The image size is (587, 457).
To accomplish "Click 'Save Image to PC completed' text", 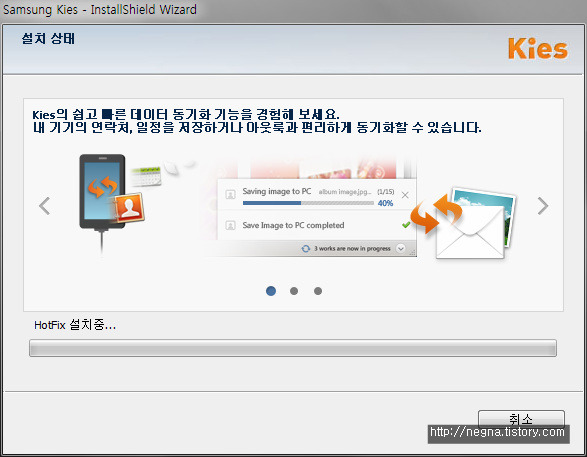I will pos(293,225).
